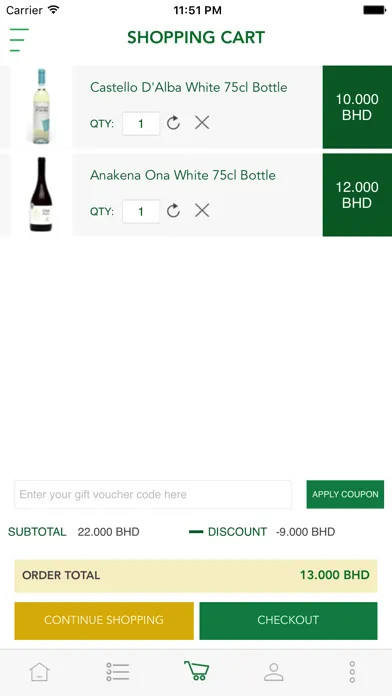Open Anakena Ona White 75cl Bottle title

pos(183,175)
